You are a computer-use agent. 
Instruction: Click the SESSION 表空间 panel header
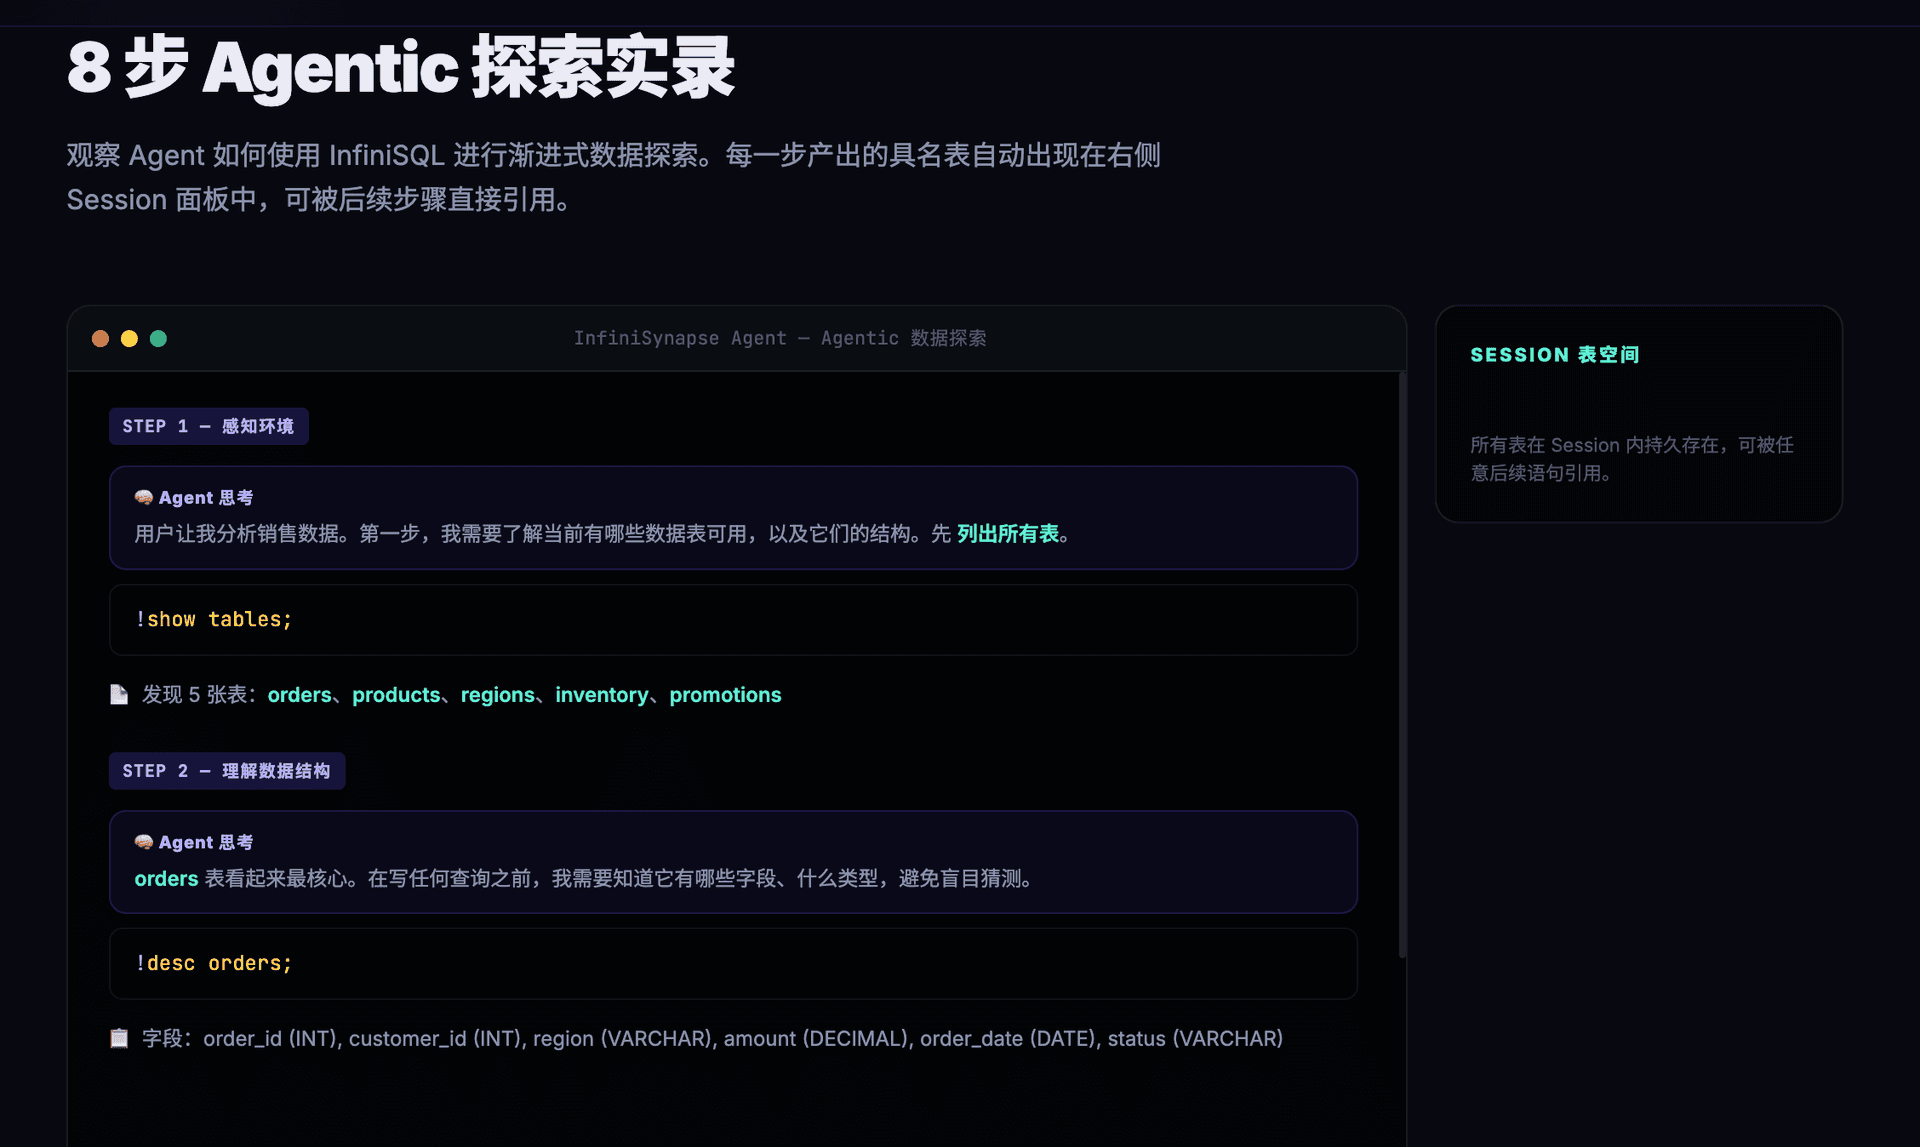click(x=1554, y=354)
